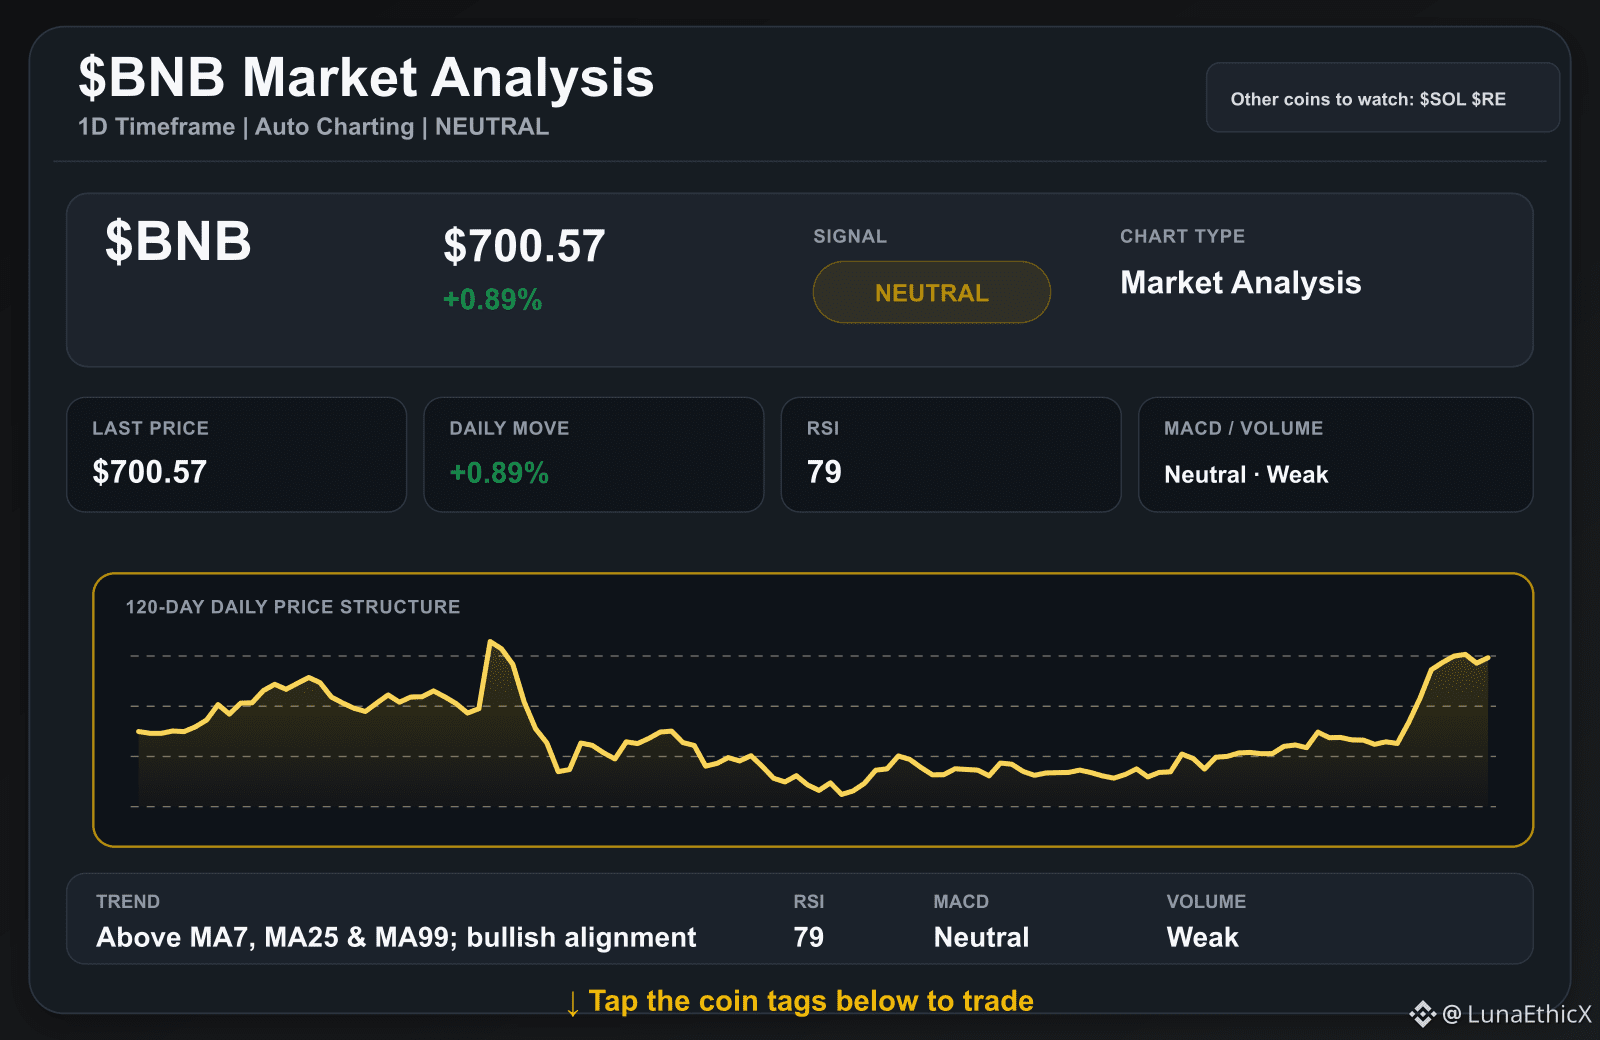Click the NEUTRAL signal badge
This screenshot has width=1600, height=1040.
click(x=931, y=292)
